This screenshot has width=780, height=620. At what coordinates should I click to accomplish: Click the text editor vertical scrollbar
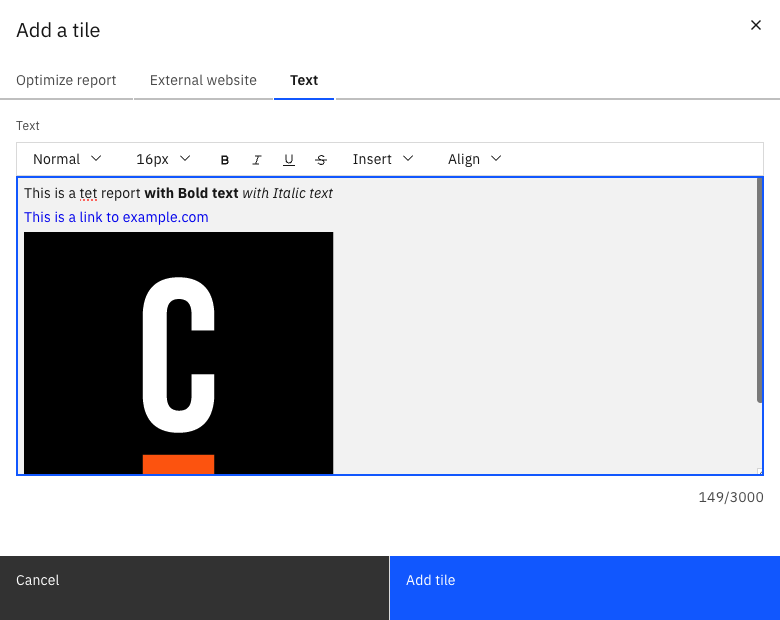[x=760, y=291]
